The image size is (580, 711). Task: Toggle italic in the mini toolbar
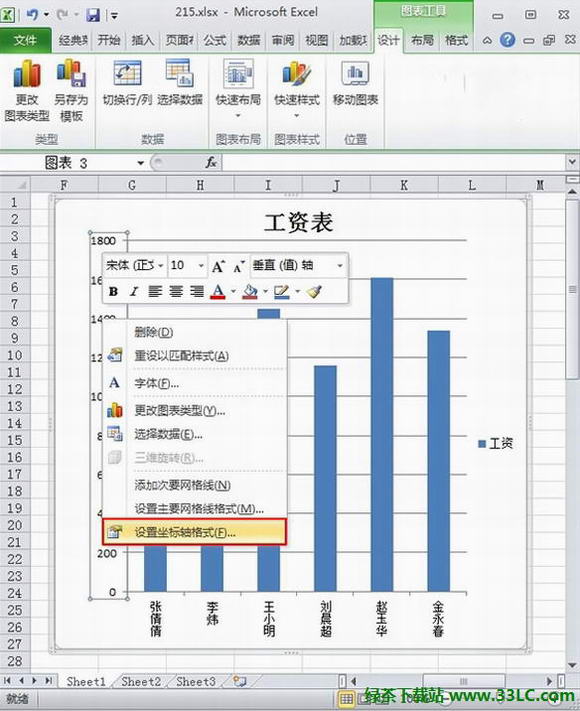pos(133,292)
